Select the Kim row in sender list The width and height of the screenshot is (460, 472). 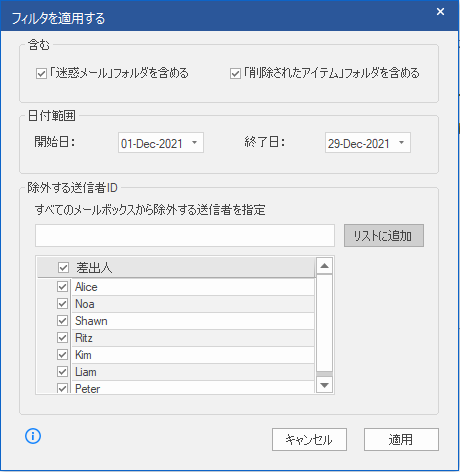click(193, 355)
